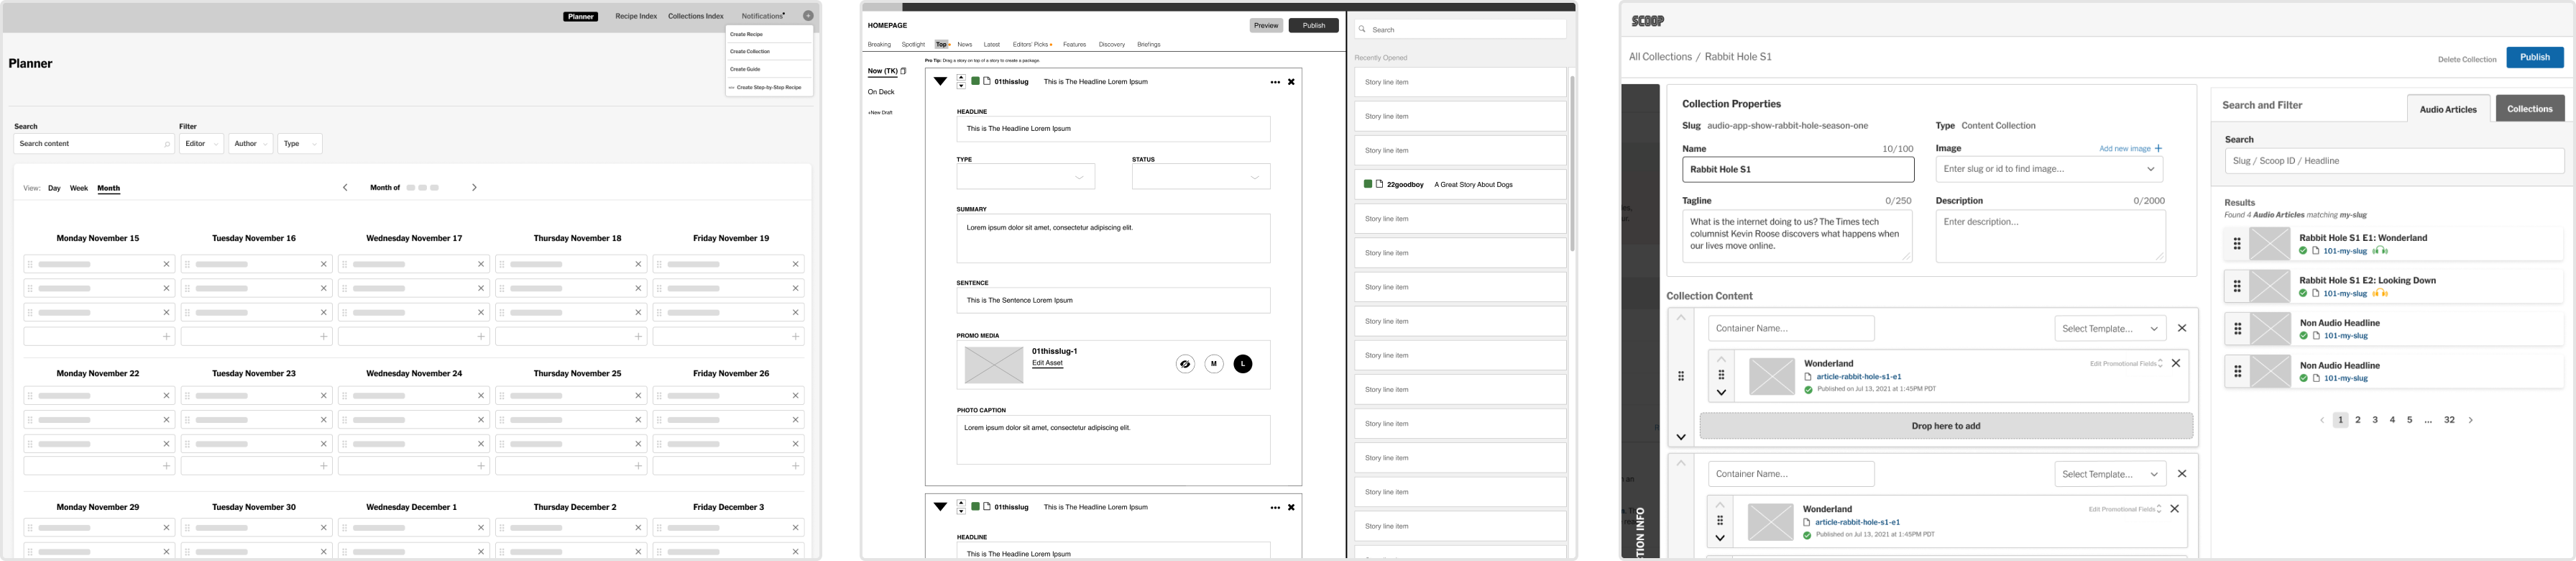Click All Collections breadcrumb
2576x561 pixels.
click(1660, 57)
